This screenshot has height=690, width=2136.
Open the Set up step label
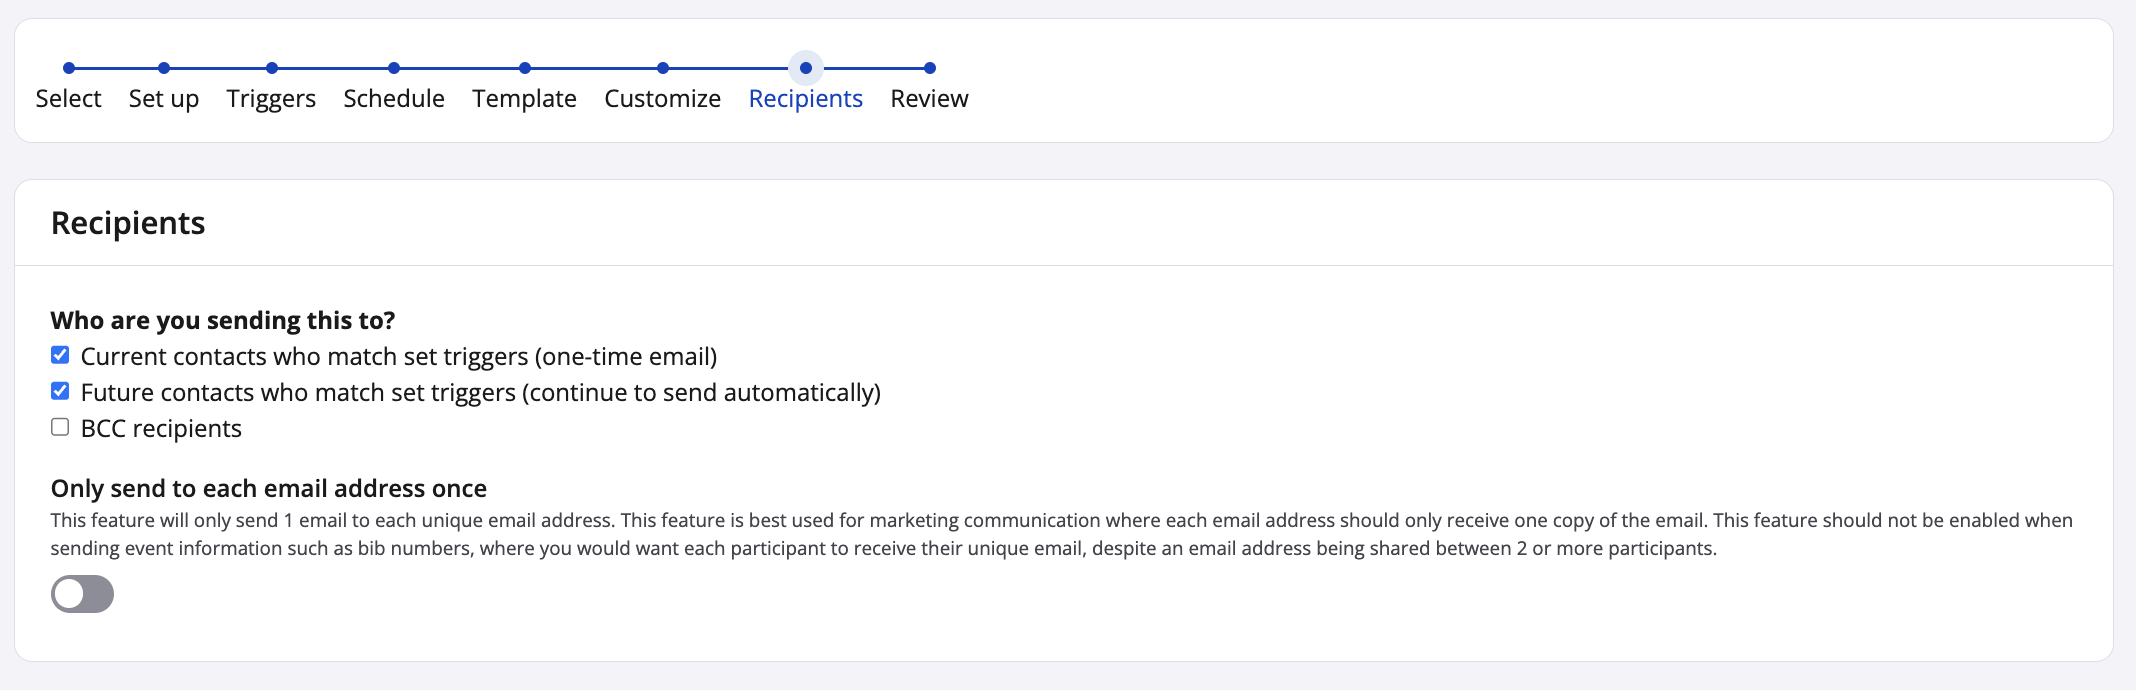164,99
